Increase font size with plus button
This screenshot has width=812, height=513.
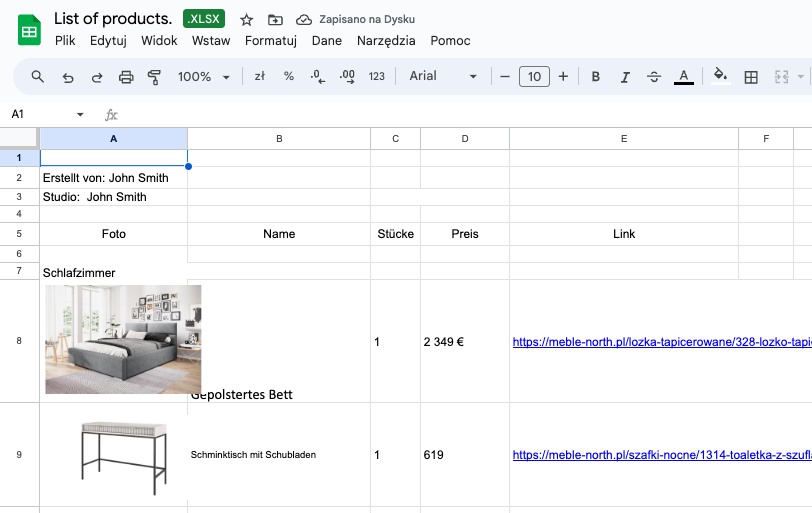(x=563, y=77)
